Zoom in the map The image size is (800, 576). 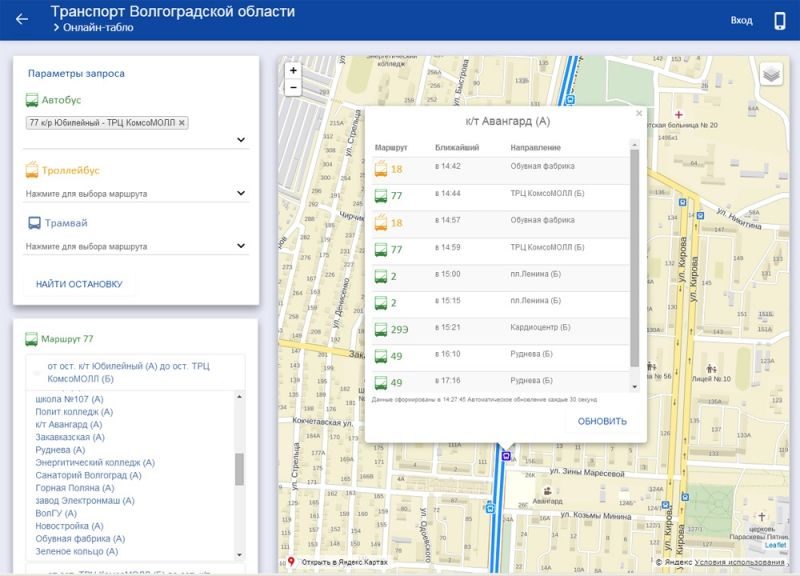[x=293, y=71]
